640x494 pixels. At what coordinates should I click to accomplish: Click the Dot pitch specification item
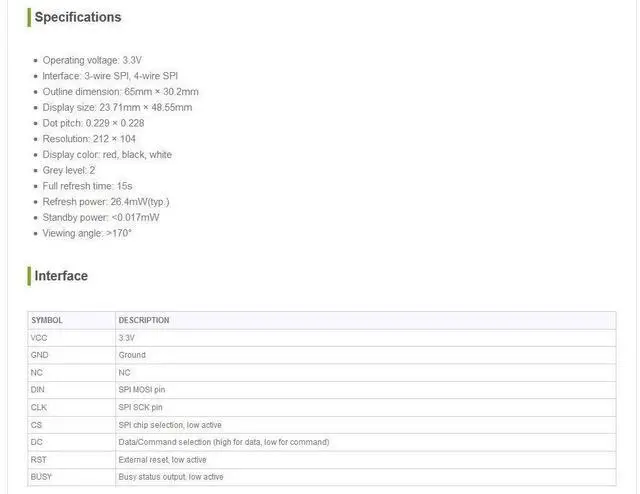[93, 123]
